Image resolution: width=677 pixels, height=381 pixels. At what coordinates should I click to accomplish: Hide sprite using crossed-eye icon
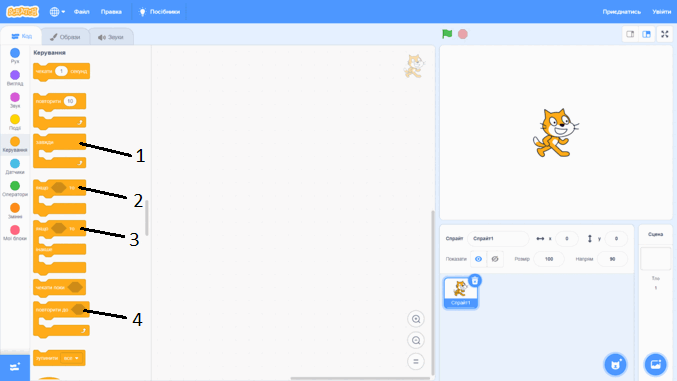[495, 259]
